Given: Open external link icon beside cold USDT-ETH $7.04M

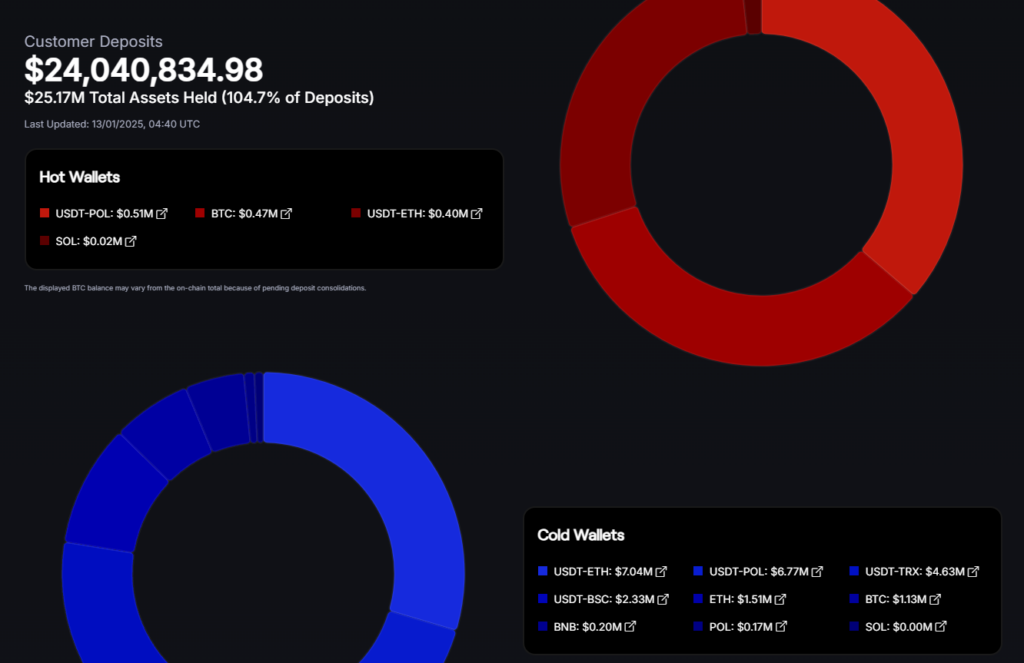Looking at the screenshot, I should tap(661, 572).
